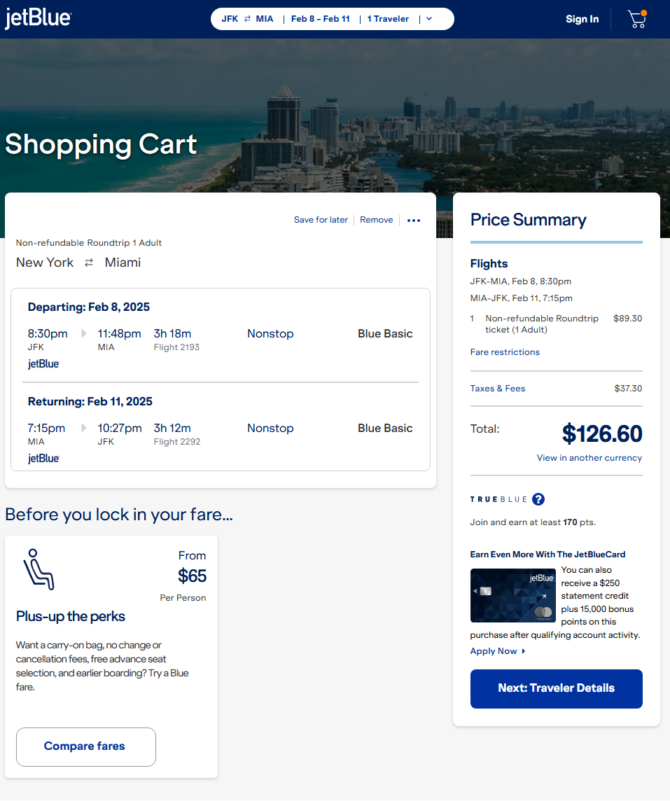This screenshot has height=801, width=670.
Task: Click Apply Now arrow link
Action: coord(498,651)
